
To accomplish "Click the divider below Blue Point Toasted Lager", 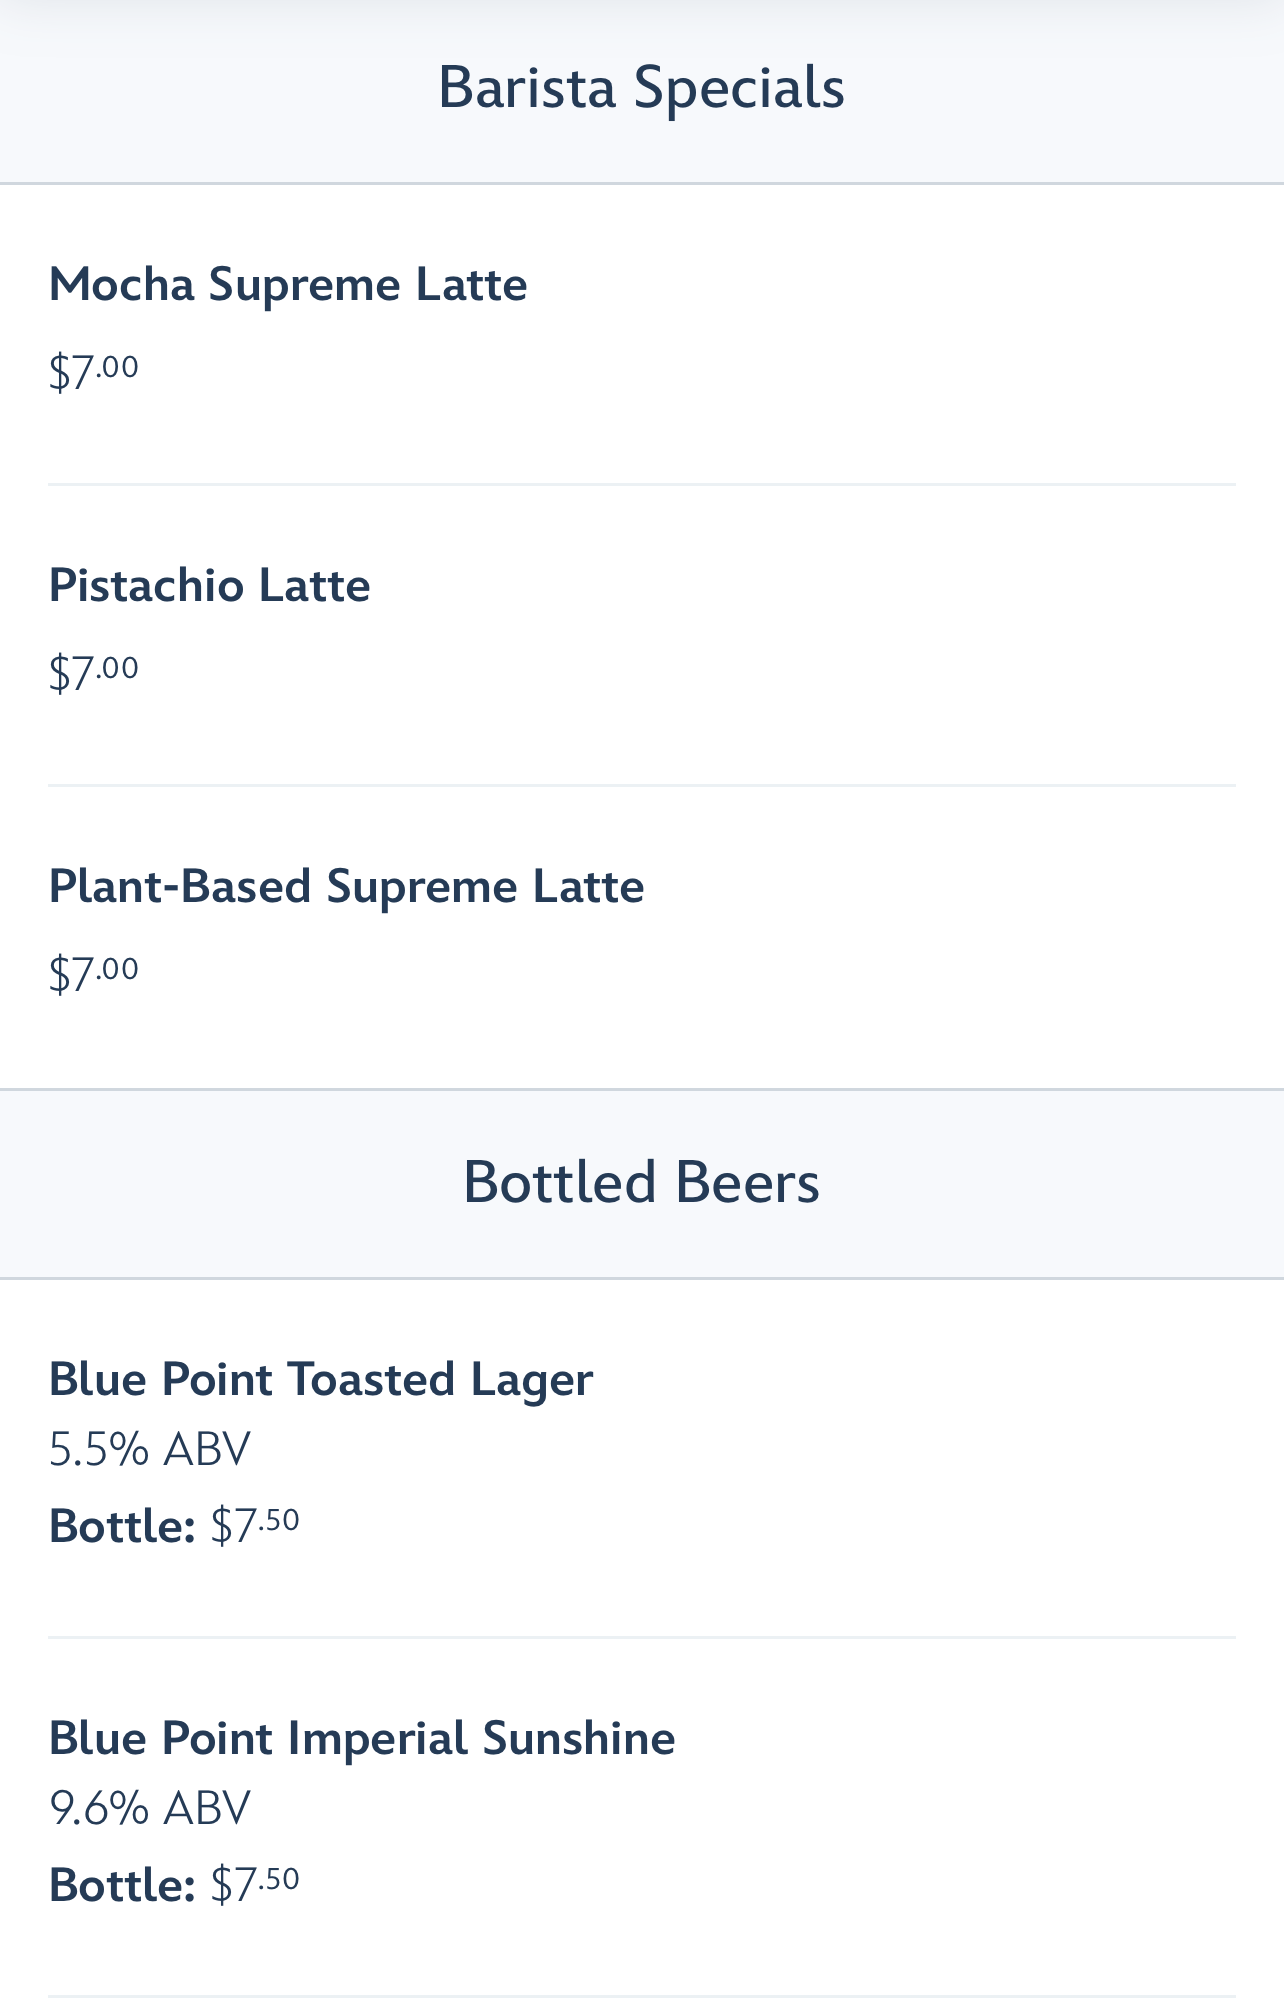I will (641, 1638).
